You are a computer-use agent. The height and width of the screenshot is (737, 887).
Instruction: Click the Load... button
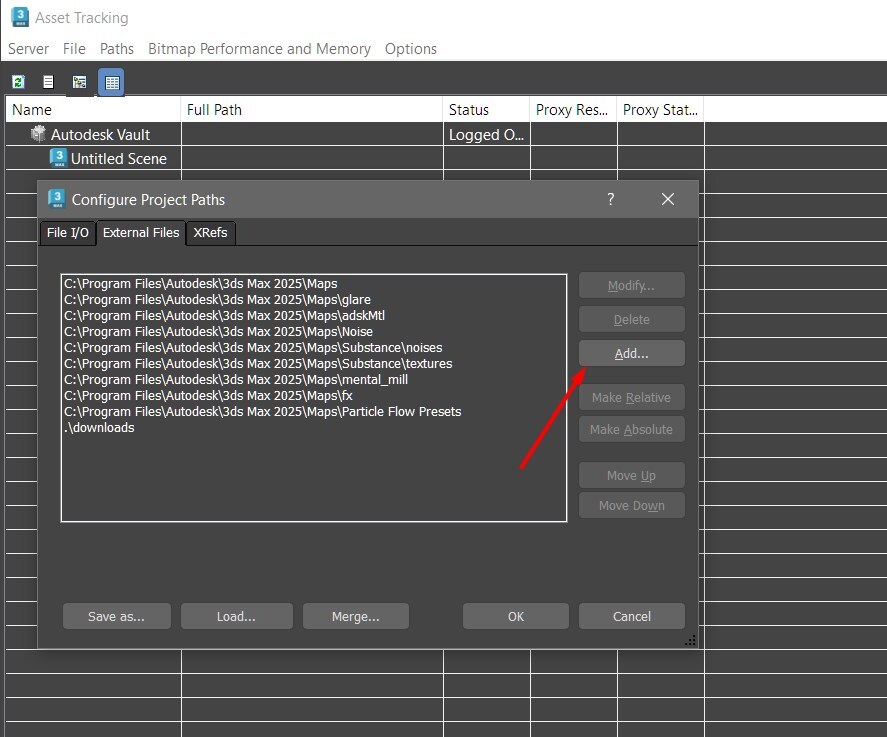[x=236, y=617]
